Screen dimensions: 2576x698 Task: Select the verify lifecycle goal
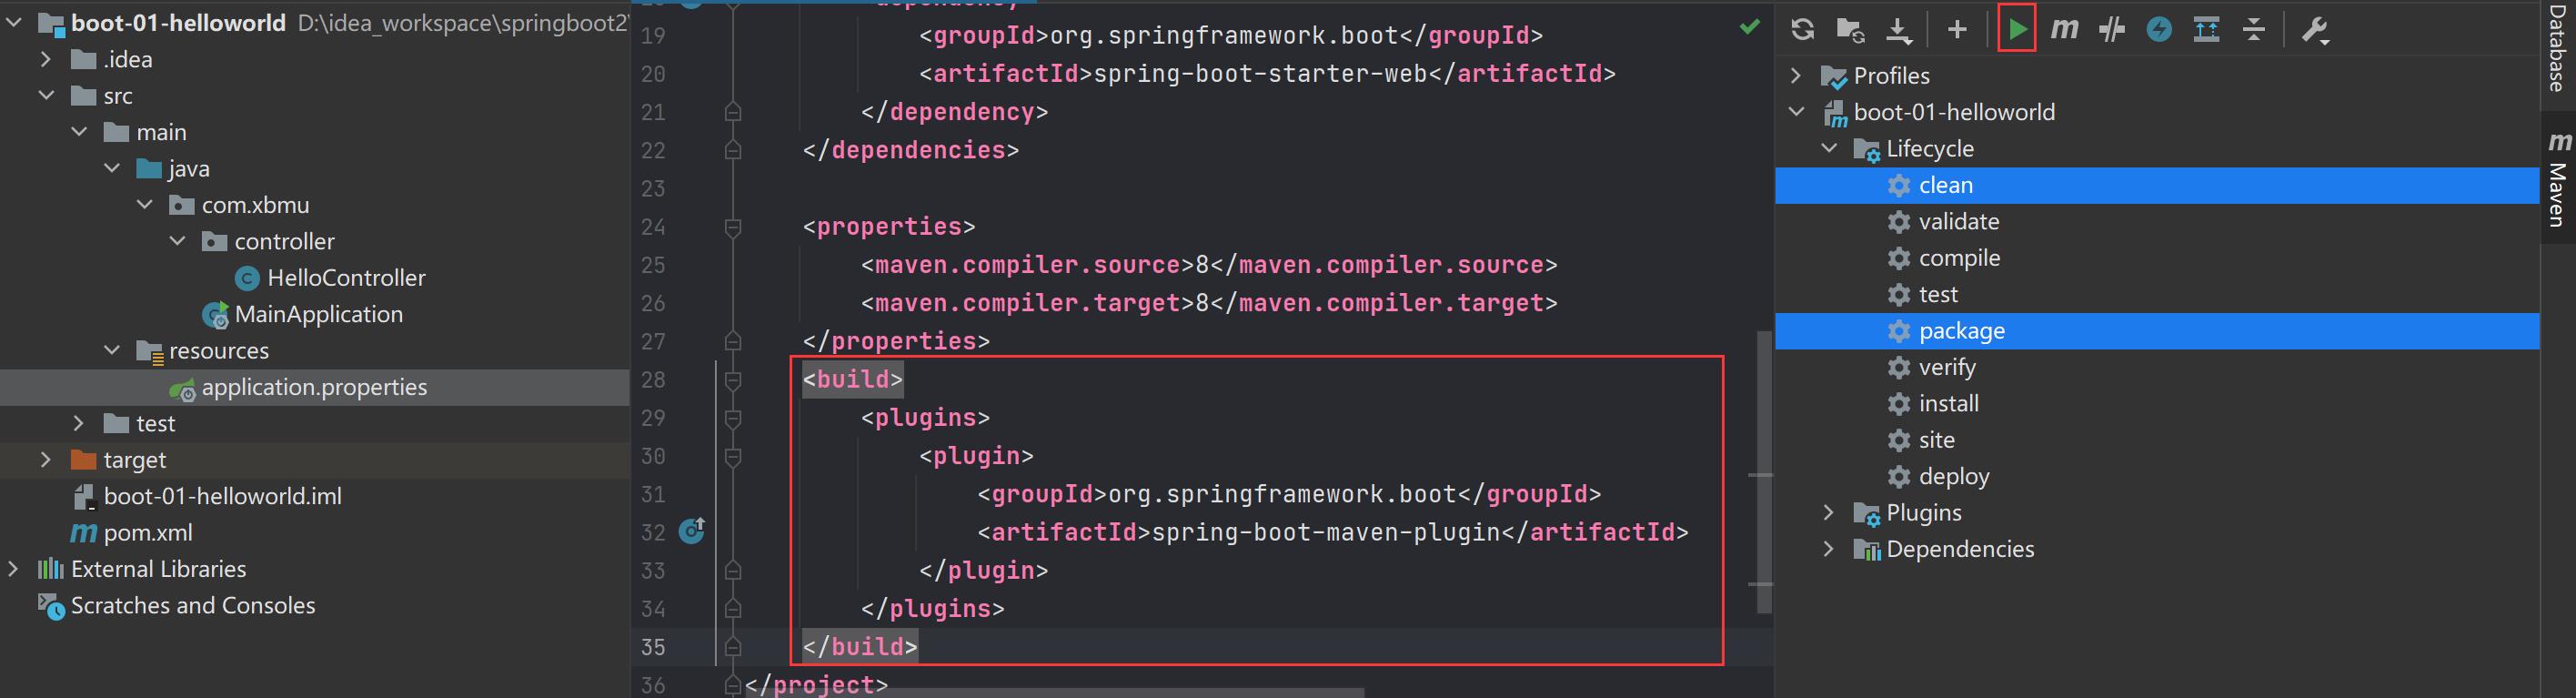pos(2157,367)
